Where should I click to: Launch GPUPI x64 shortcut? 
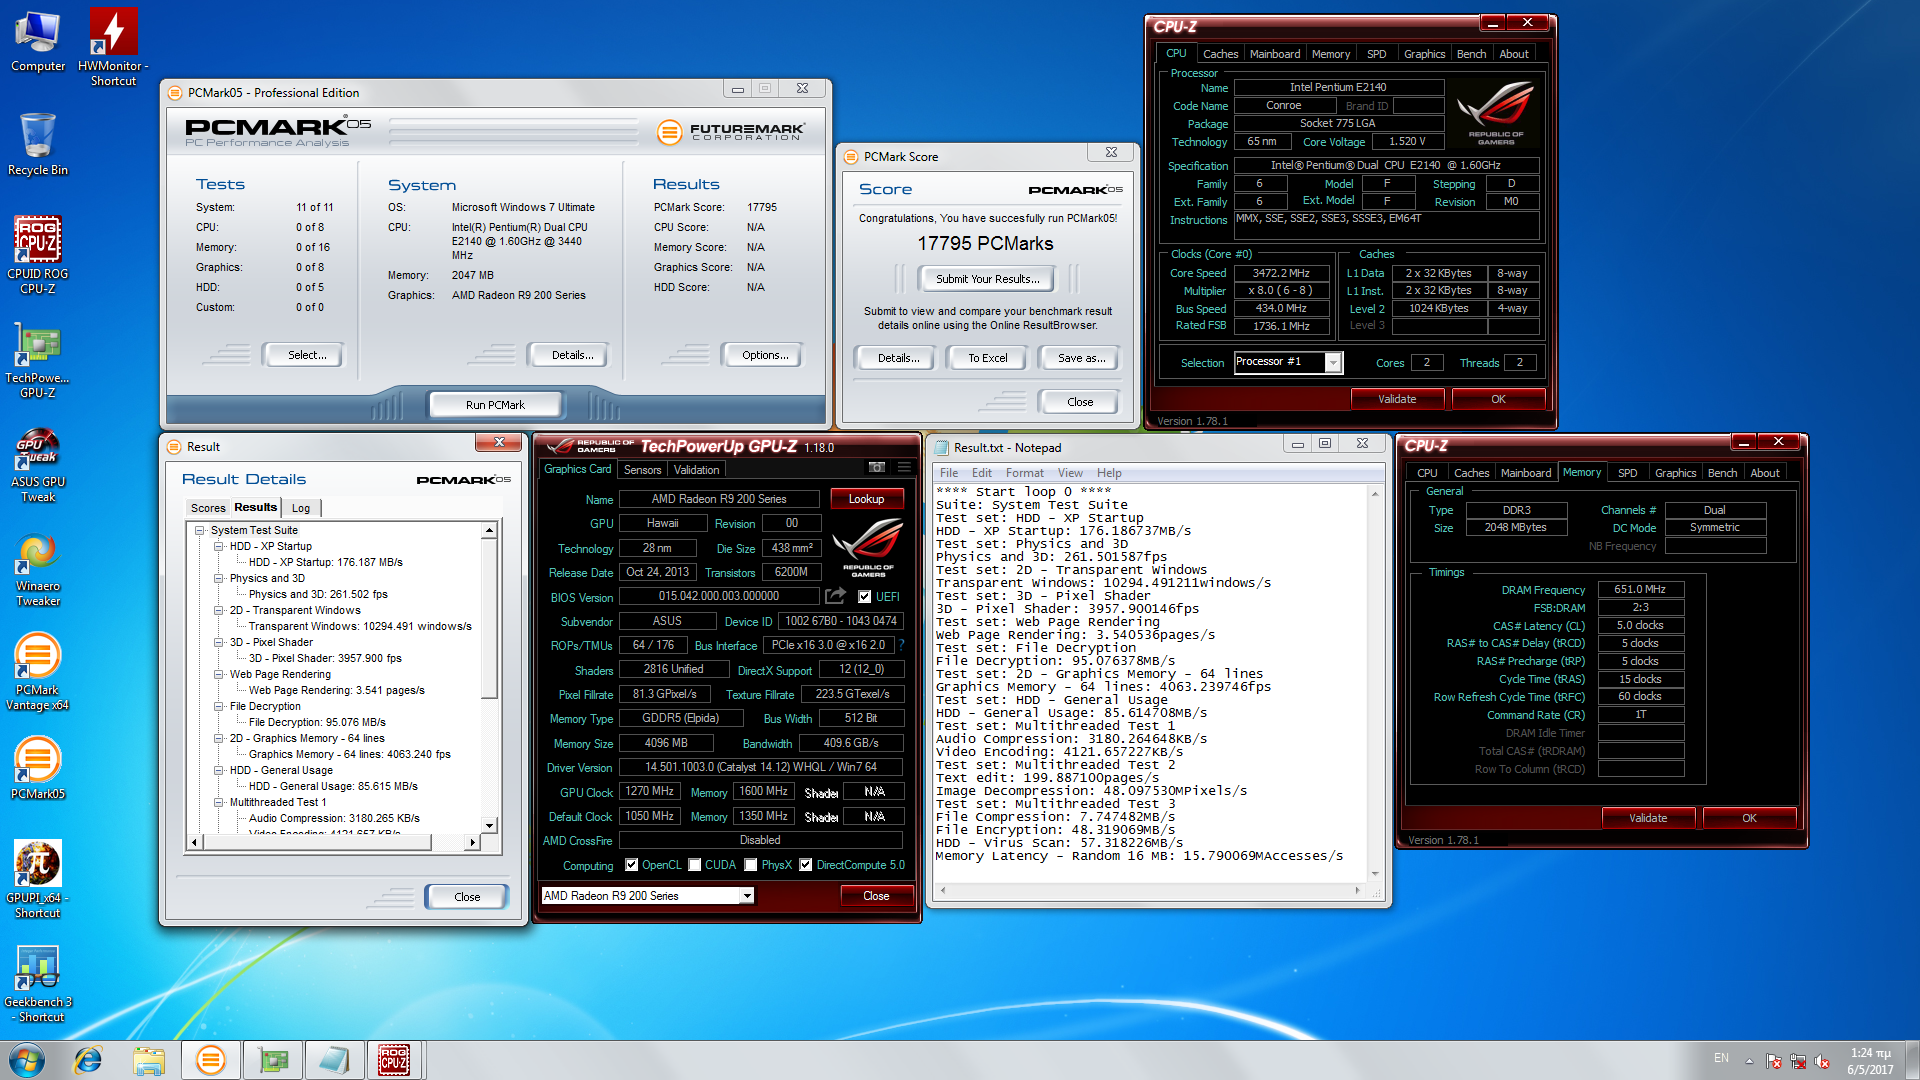pyautogui.click(x=38, y=880)
